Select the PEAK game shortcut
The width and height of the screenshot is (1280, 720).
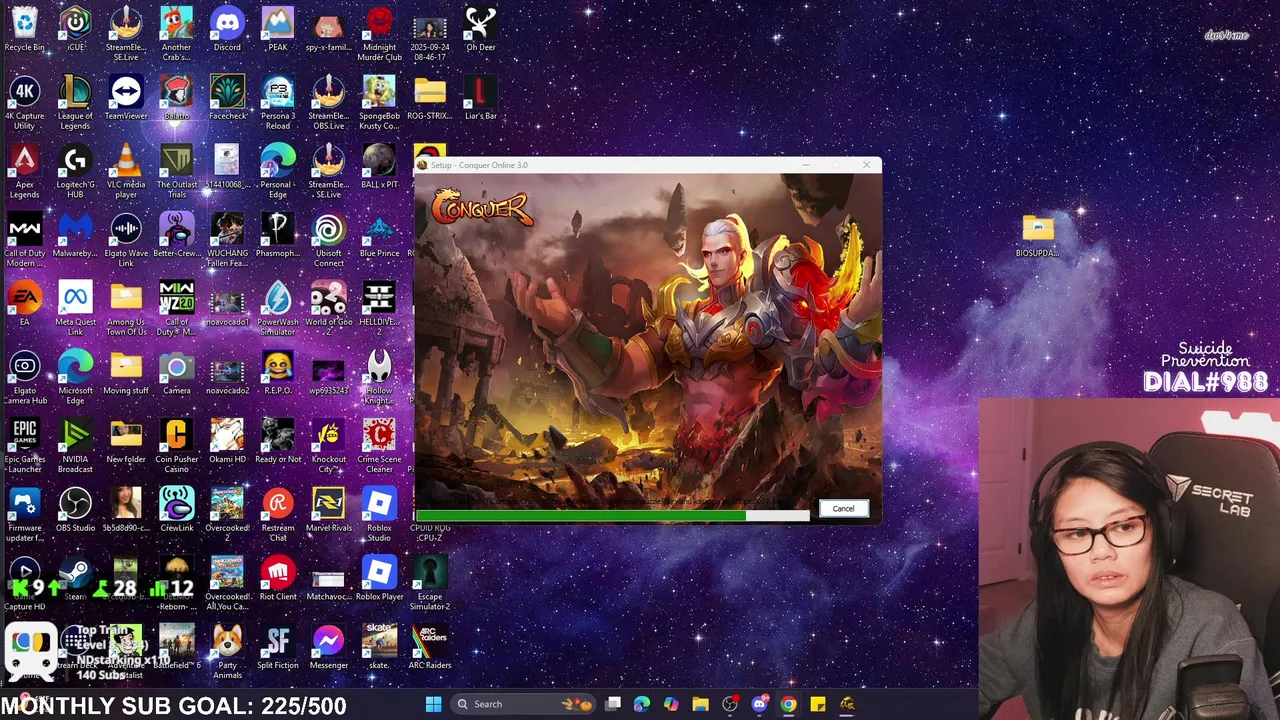278,28
